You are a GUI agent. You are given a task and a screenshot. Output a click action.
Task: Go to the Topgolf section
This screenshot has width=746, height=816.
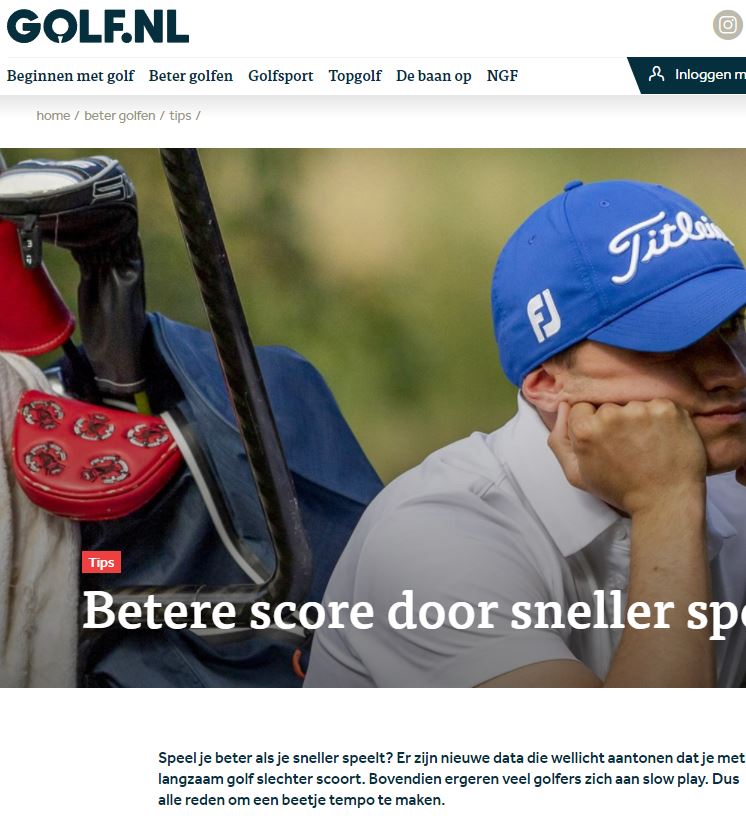(355, 76)
